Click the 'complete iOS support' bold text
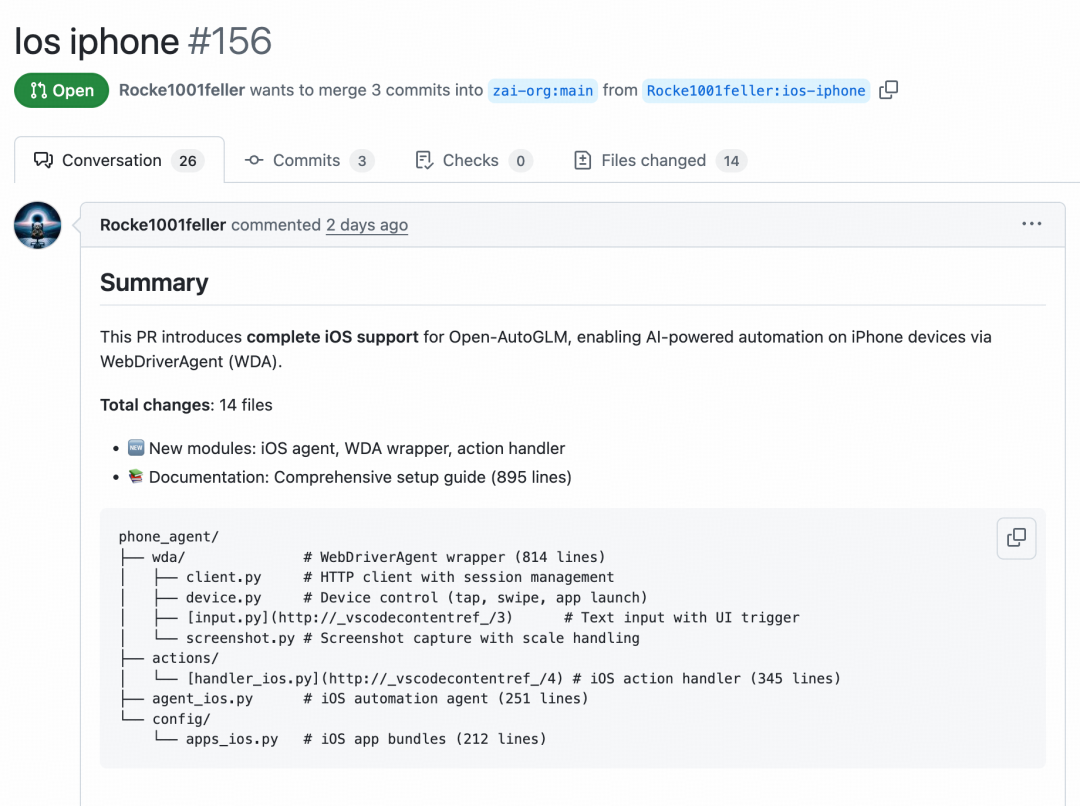 pyautogui.click(x=332, y=337)
